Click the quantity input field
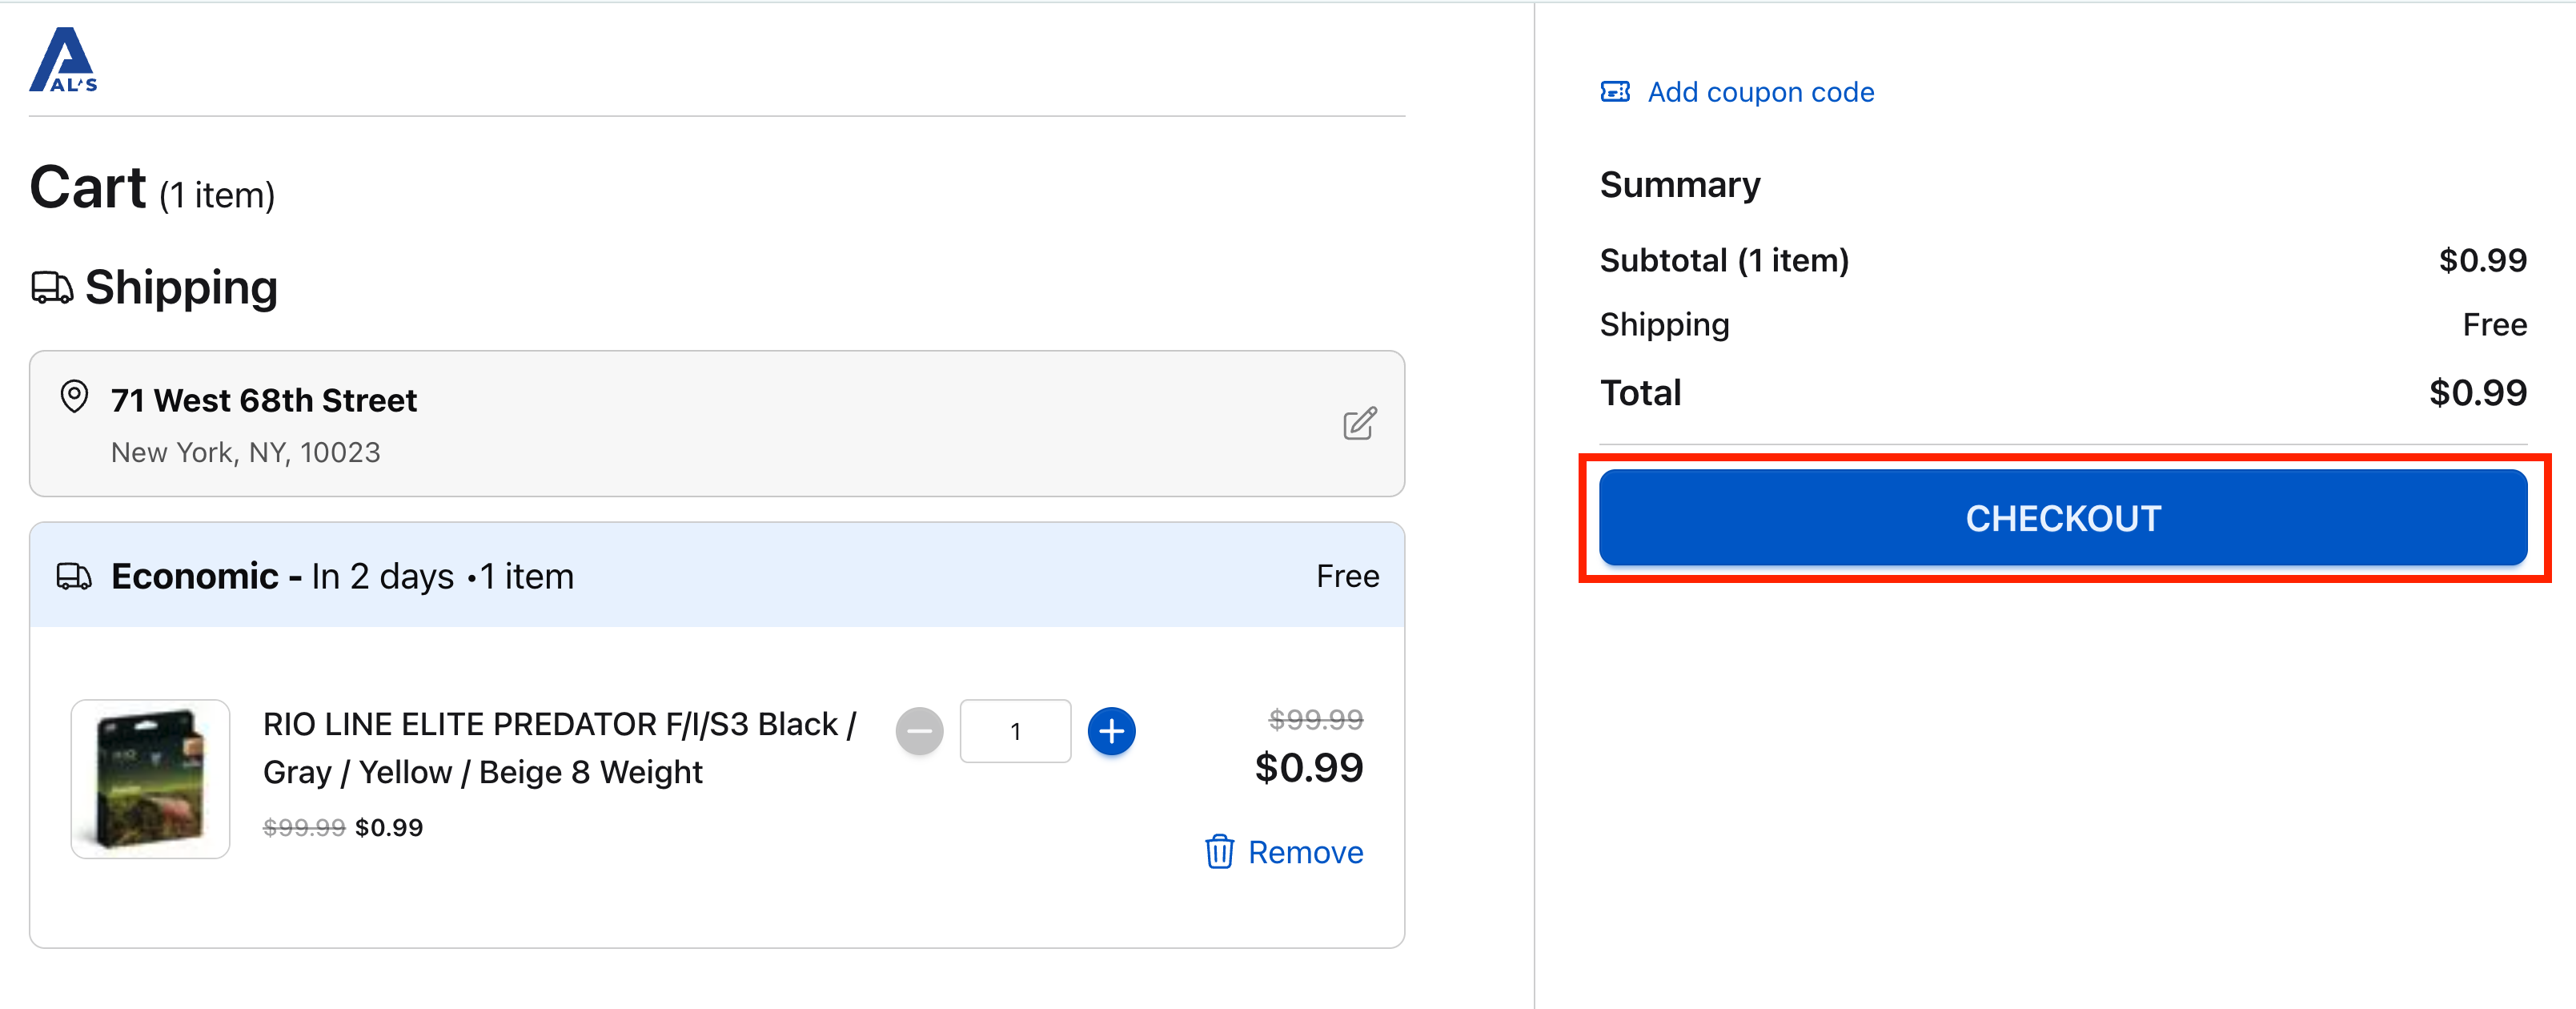 click(1015, 731)
